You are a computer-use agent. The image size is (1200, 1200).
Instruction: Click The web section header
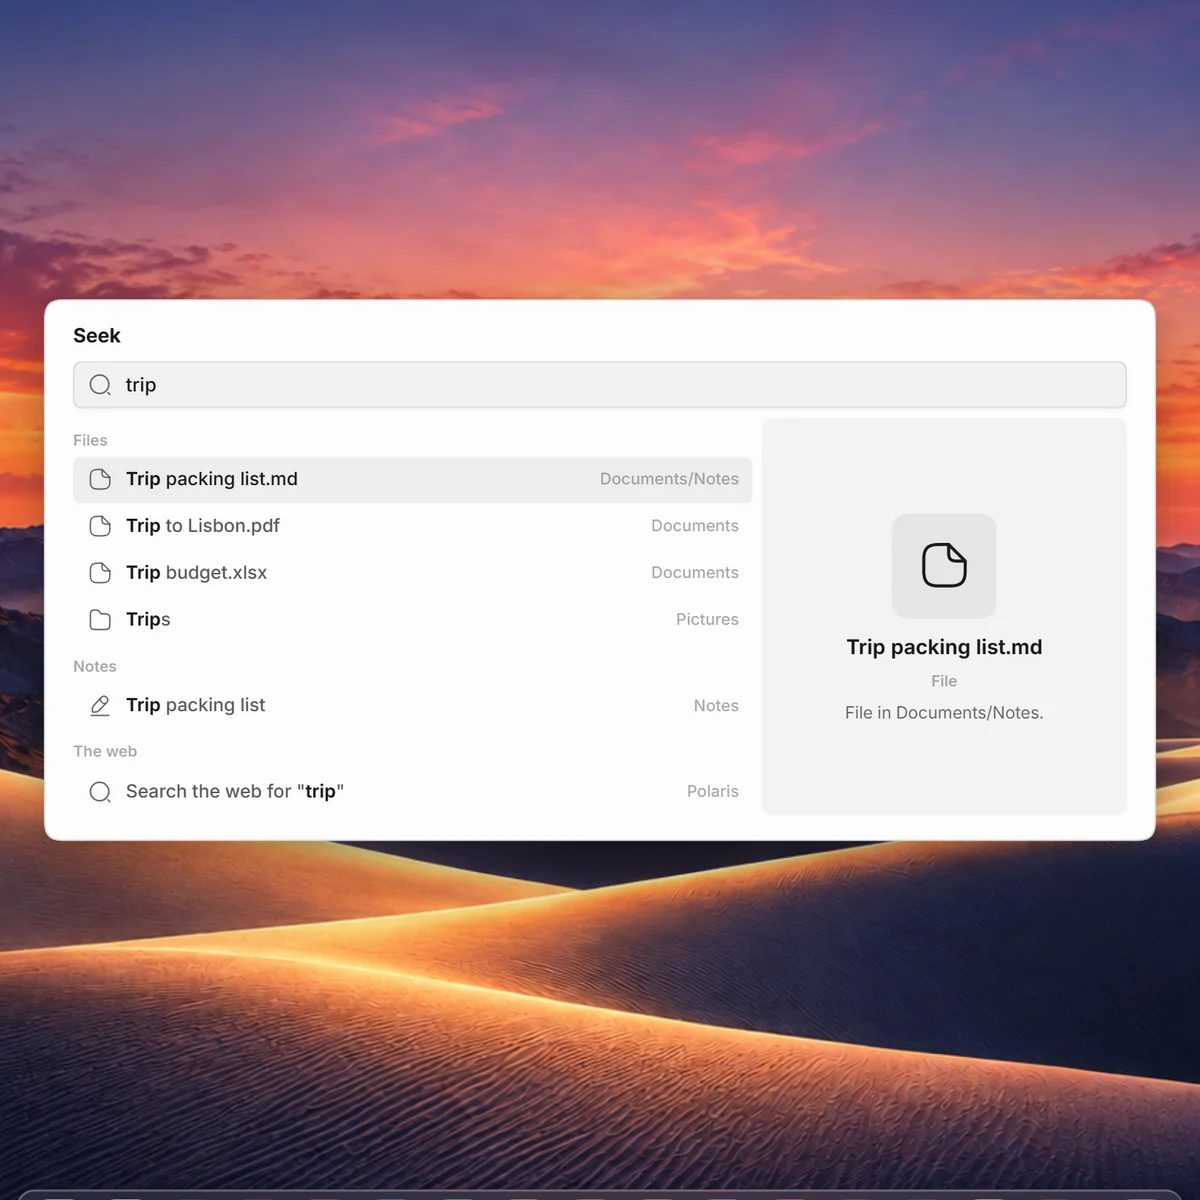[x=105, y=751]
